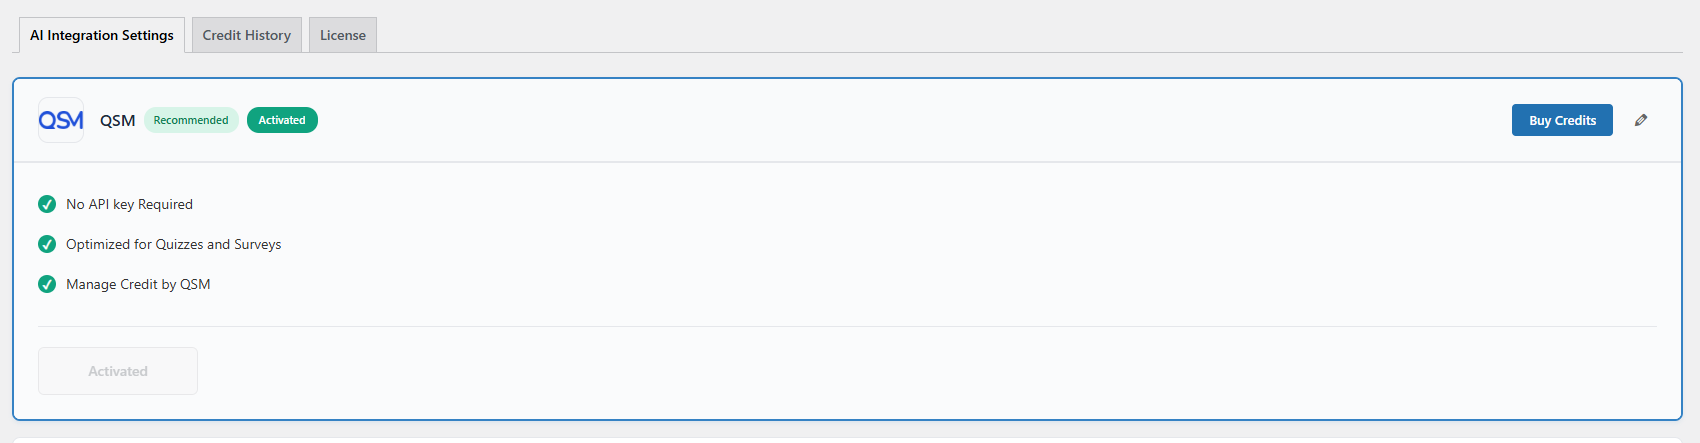Click the divider line above the Activated button

tap(847, 326)
